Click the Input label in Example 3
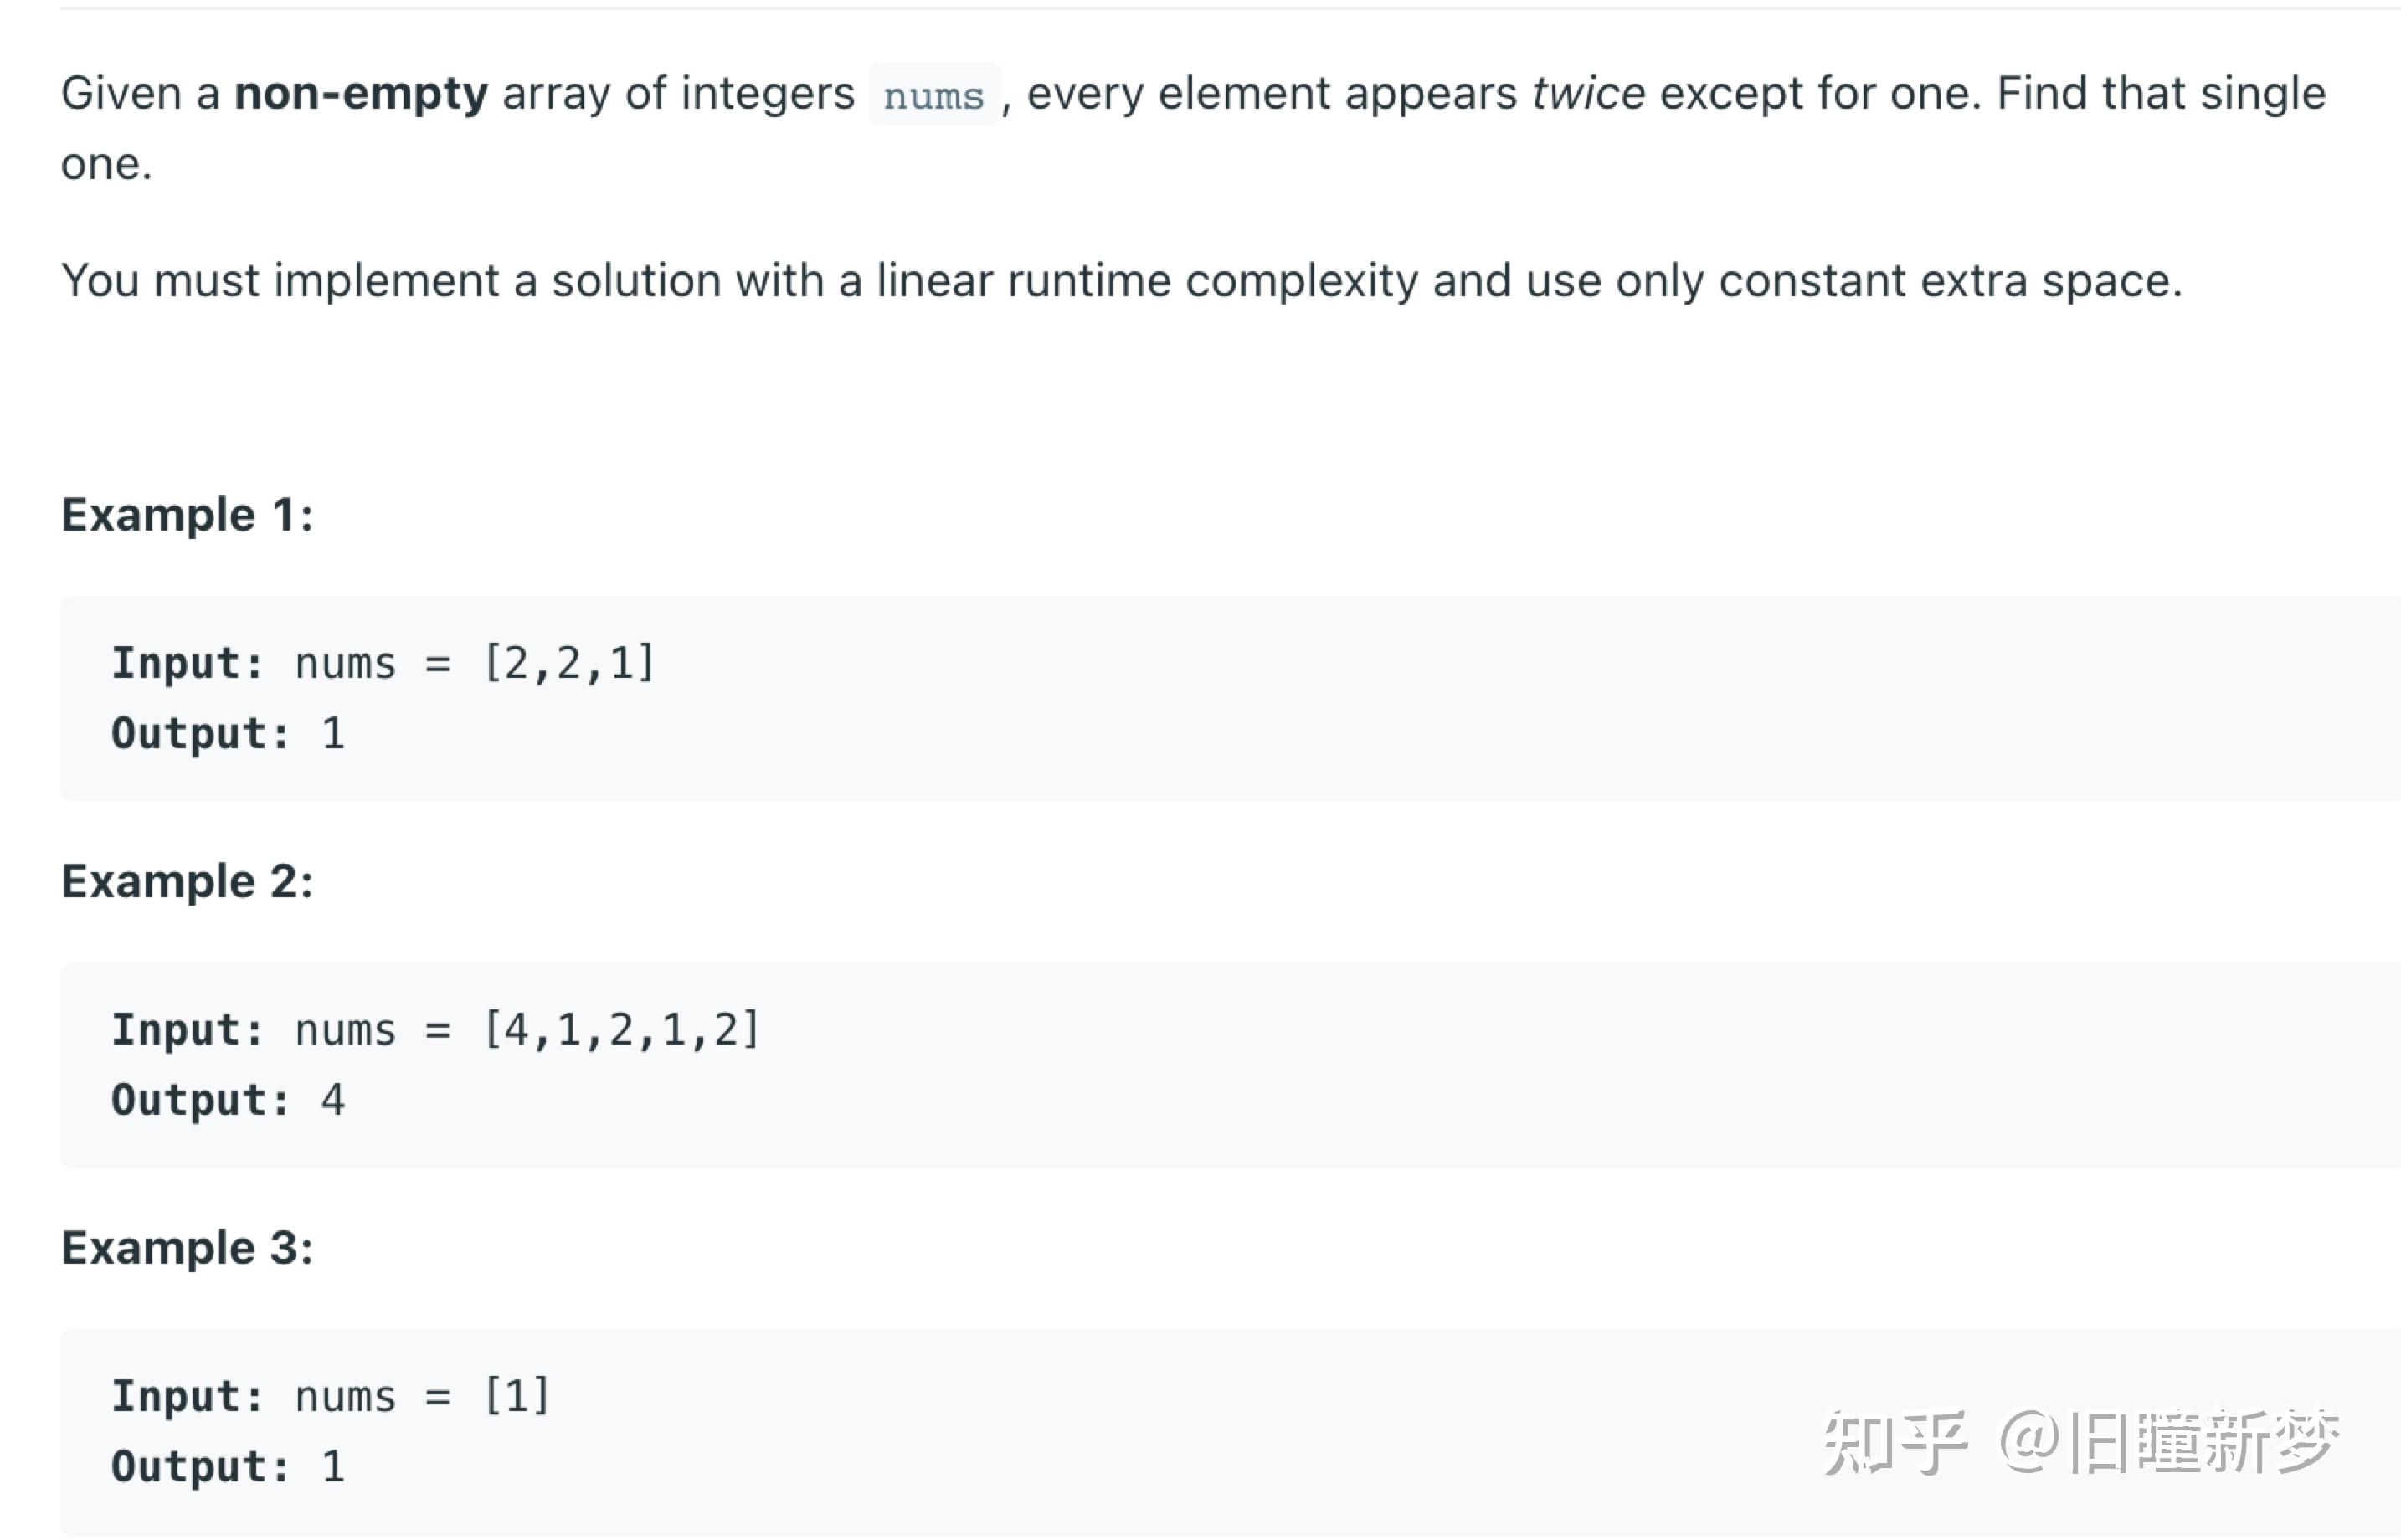Viewport: 2401px width, 1540px height. tap(187, 1396)
